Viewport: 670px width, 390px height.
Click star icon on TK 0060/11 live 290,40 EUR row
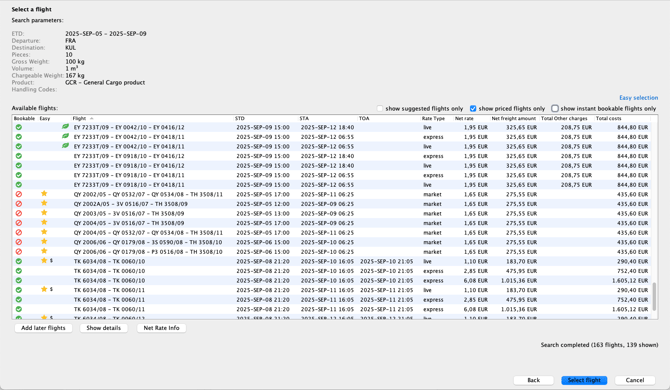coord(44,289)
